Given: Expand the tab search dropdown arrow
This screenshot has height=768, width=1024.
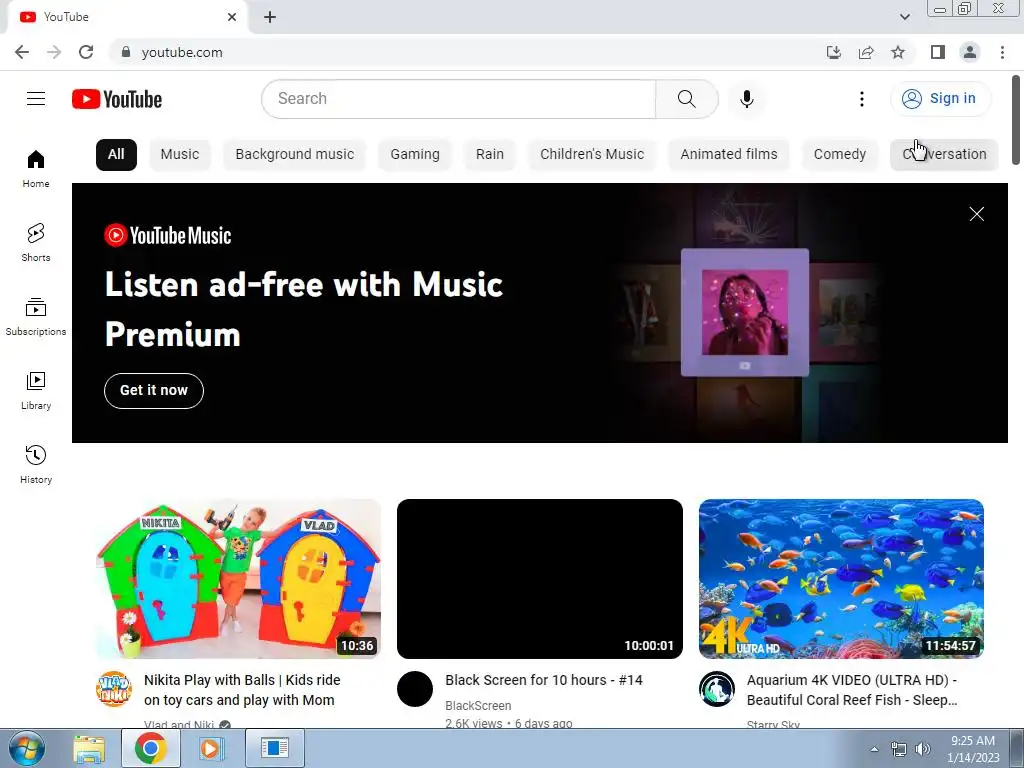Looking at the screenshot, I should pos(904,17).
